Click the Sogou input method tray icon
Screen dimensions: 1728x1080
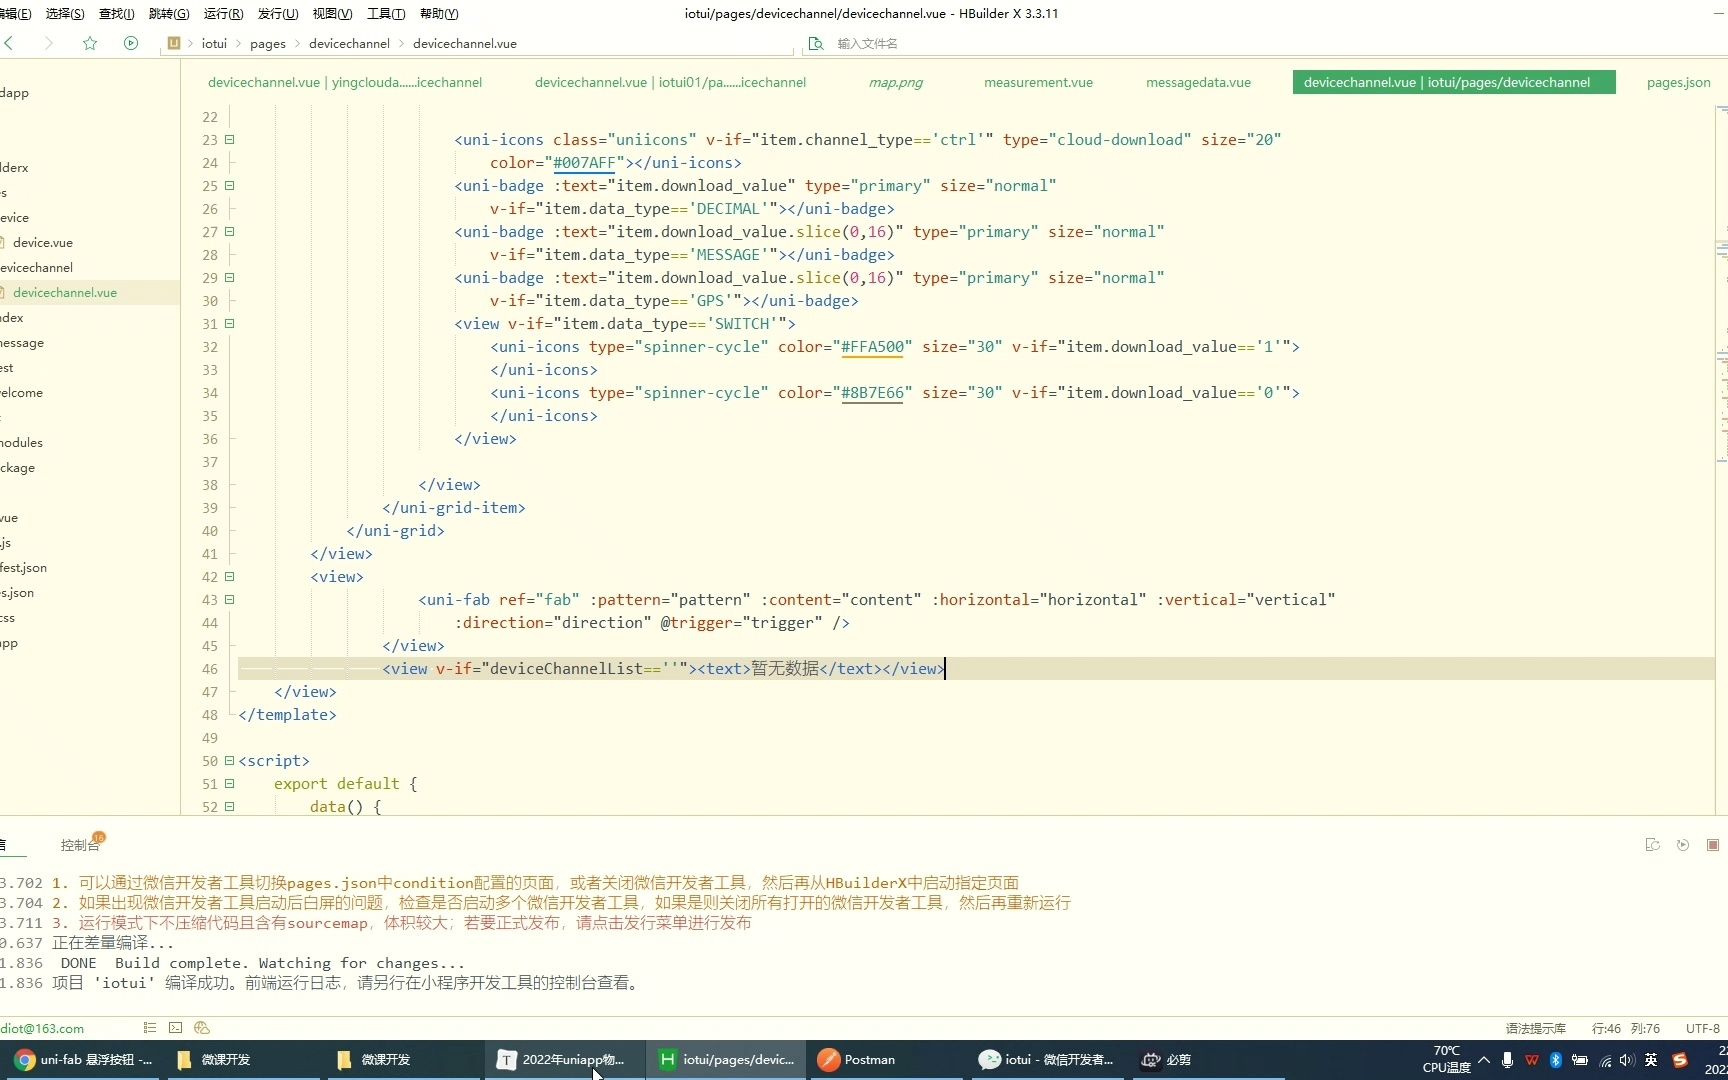[x=1680, y=1060]
